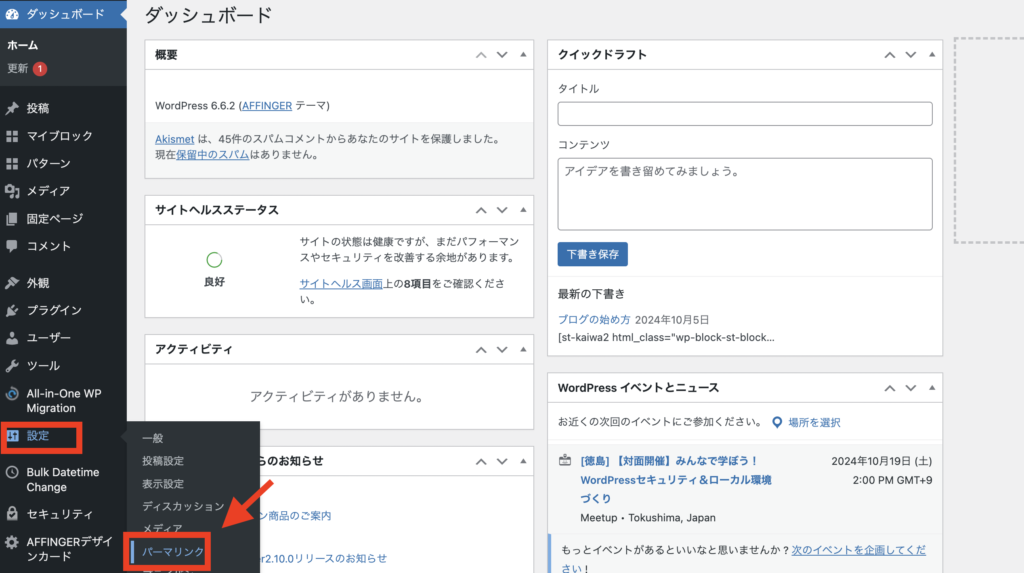Open the Akismet link
The height and width of the screenshot is (573, 1024).
pyautogui.click(x=174, y=139)
